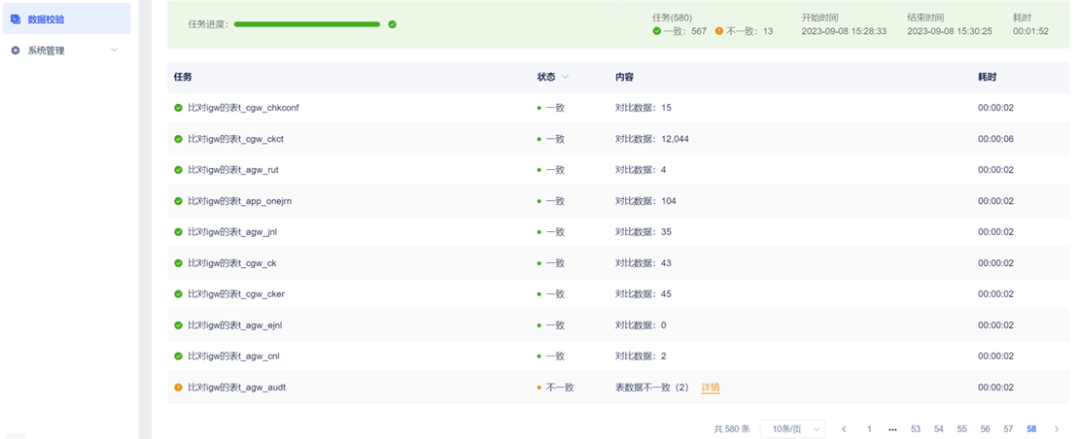This screenshot has height=439, width=1080.
Task: Click 共 580 条 total count
Action: point(731,429)
